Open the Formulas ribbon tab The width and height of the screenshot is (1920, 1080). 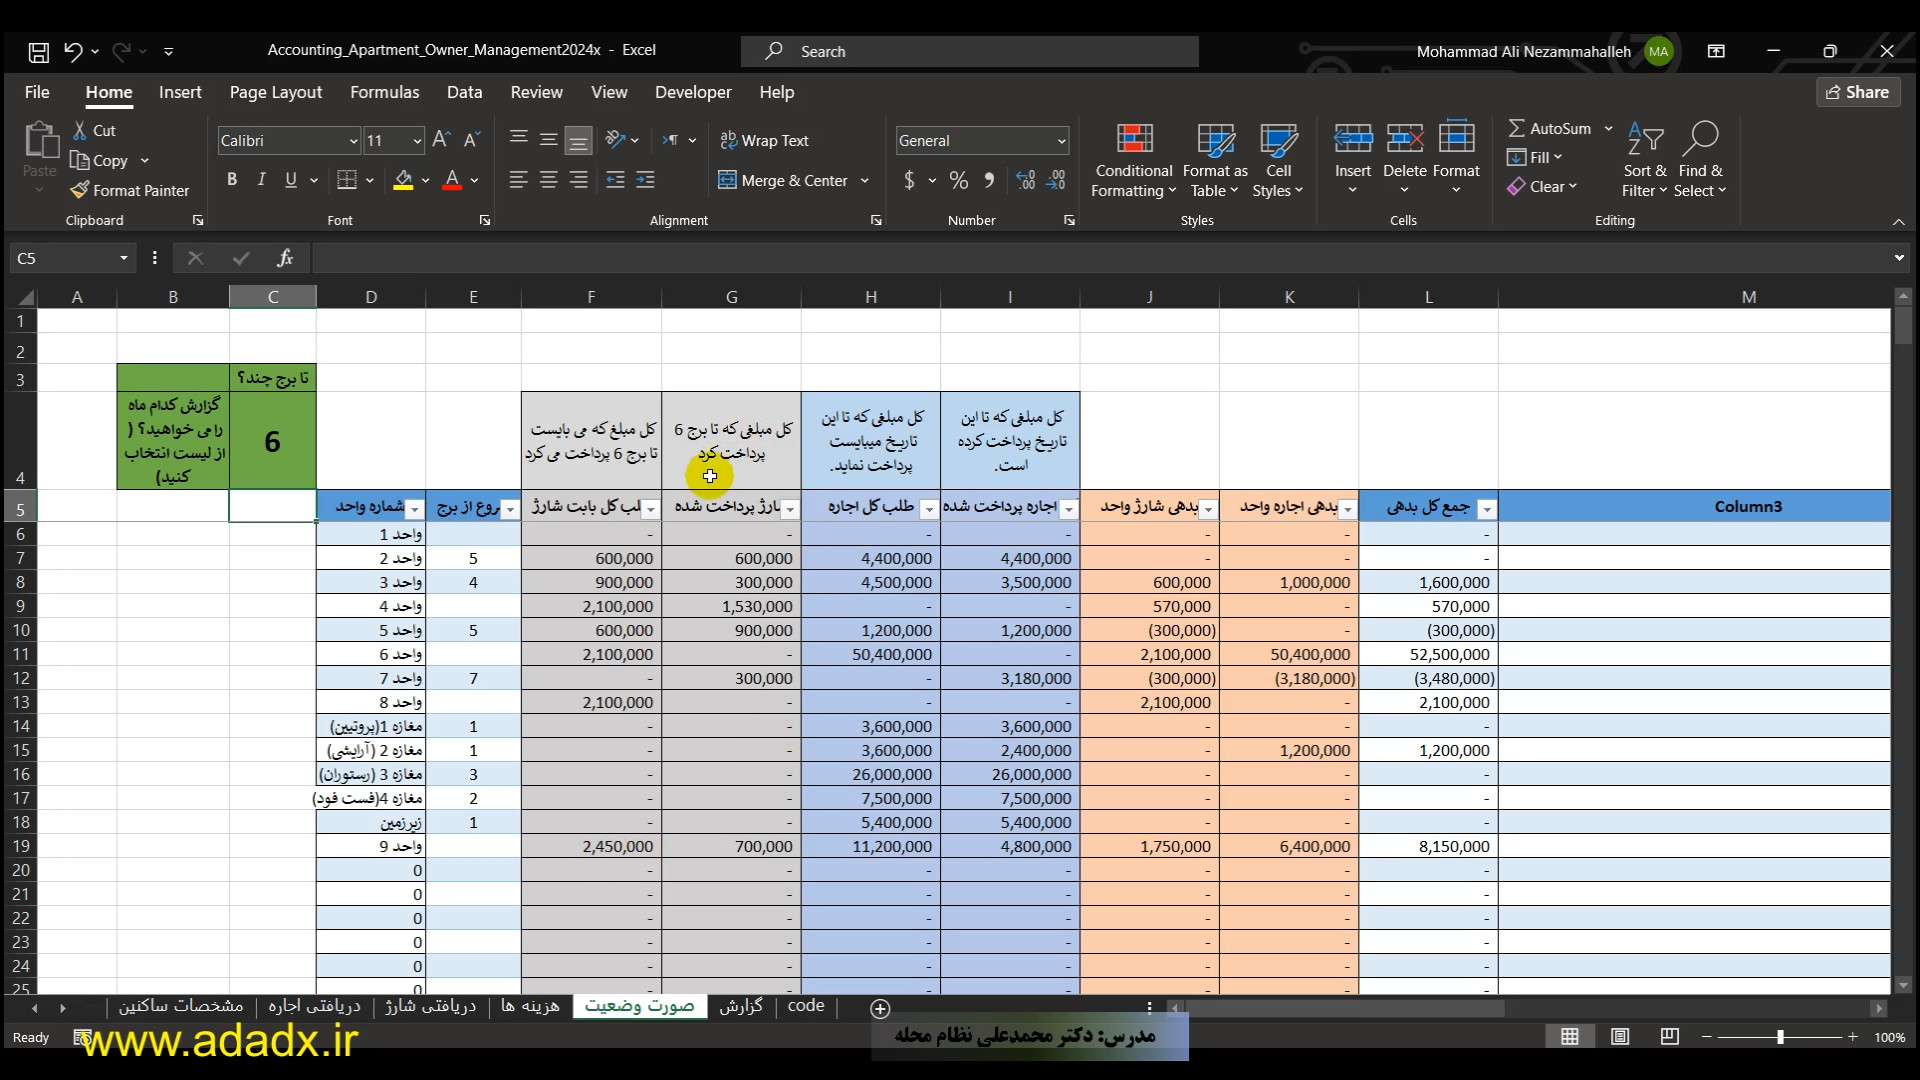[384, 92]
